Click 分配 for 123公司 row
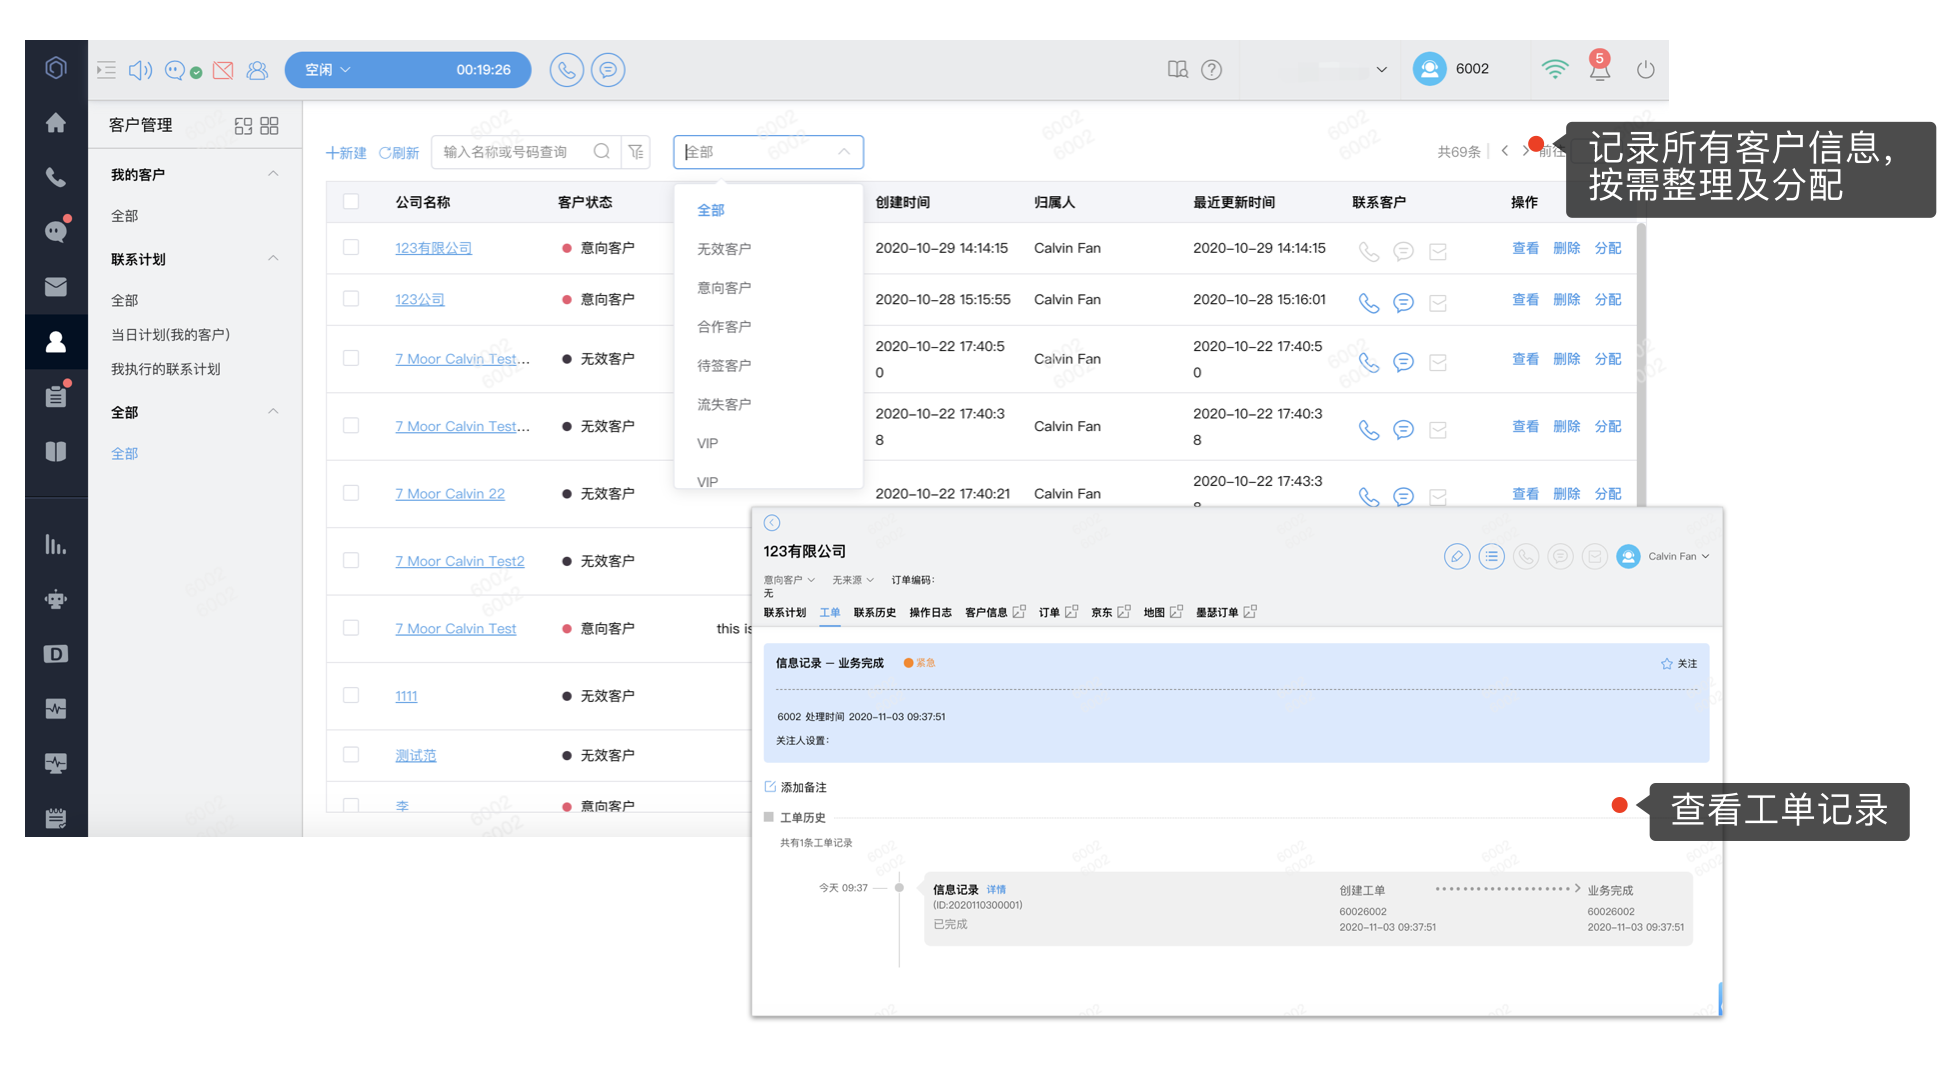 (1608, 299)
